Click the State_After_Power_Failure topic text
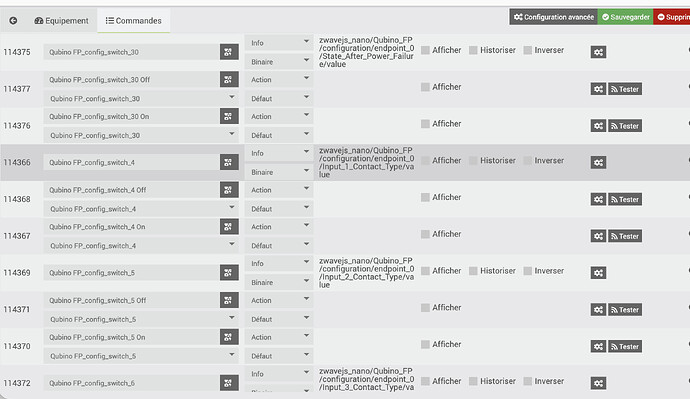Viewport: 690px width, 399px height. [367, 52]
